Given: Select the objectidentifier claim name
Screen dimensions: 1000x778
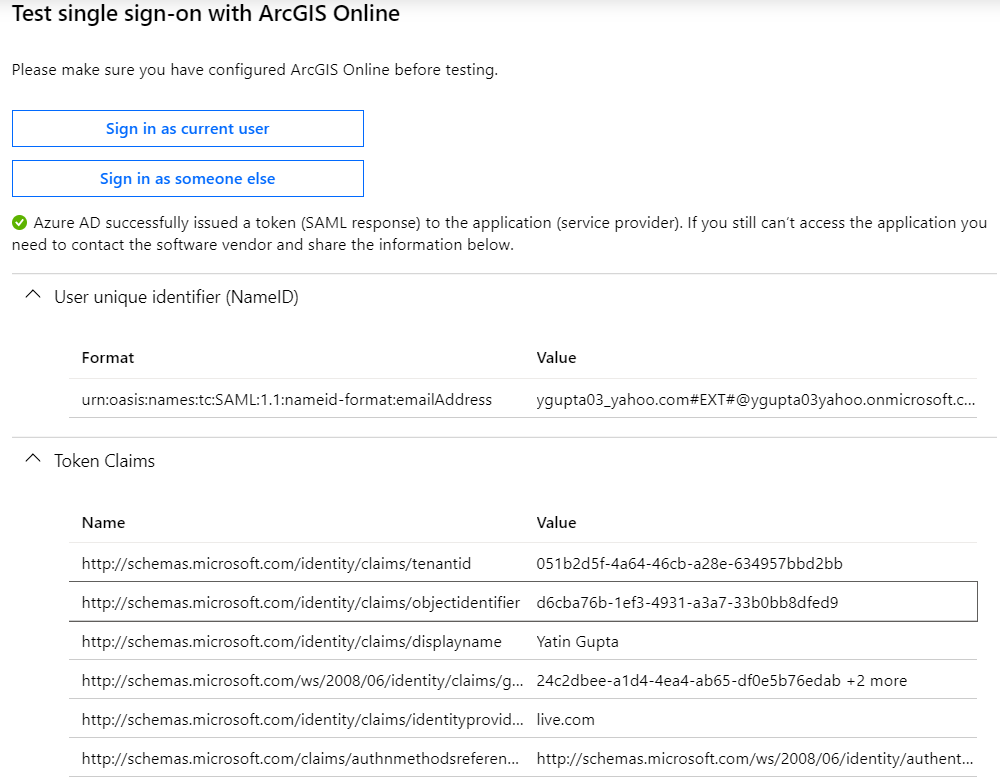Looking at the screenshot, I should 300,603.
